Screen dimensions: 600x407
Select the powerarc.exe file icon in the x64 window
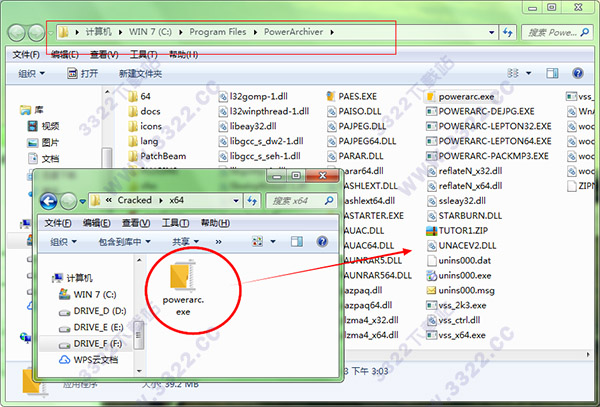[183, 275]
